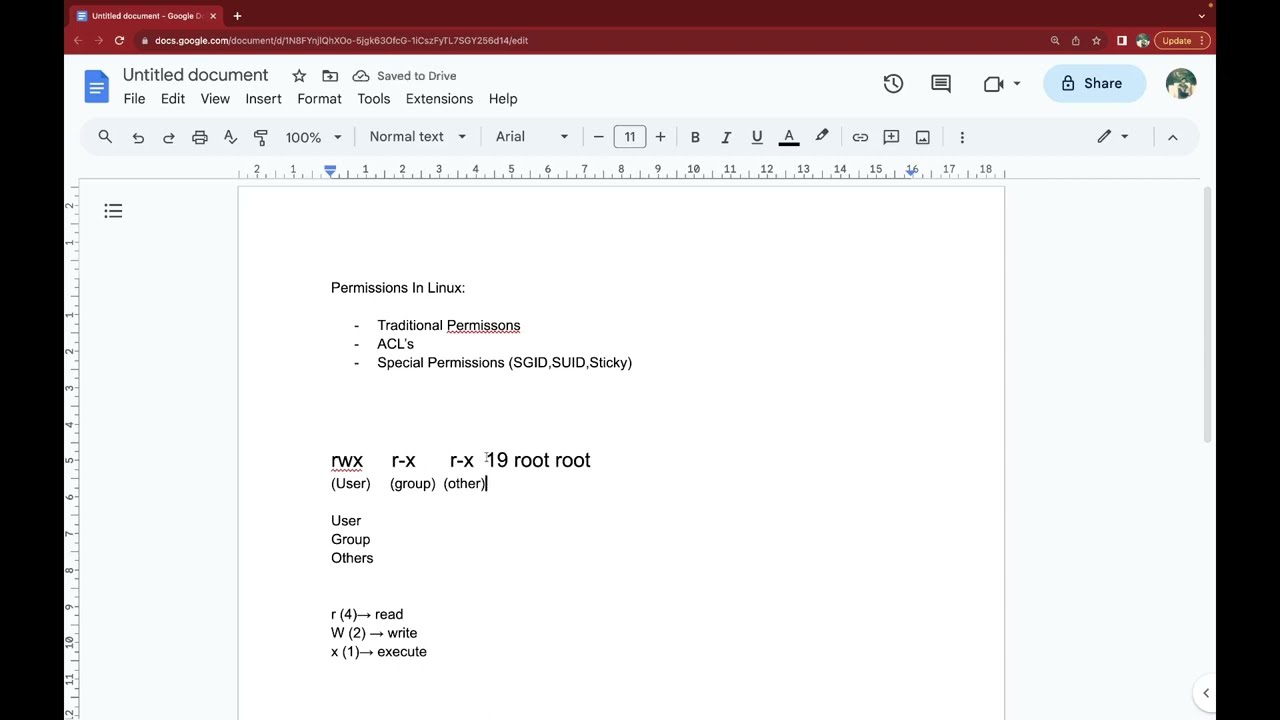The width and height of the screenshot is (1280, 720).
Task: Run spelling and grammar check
Action: click(x=230, y=137)
